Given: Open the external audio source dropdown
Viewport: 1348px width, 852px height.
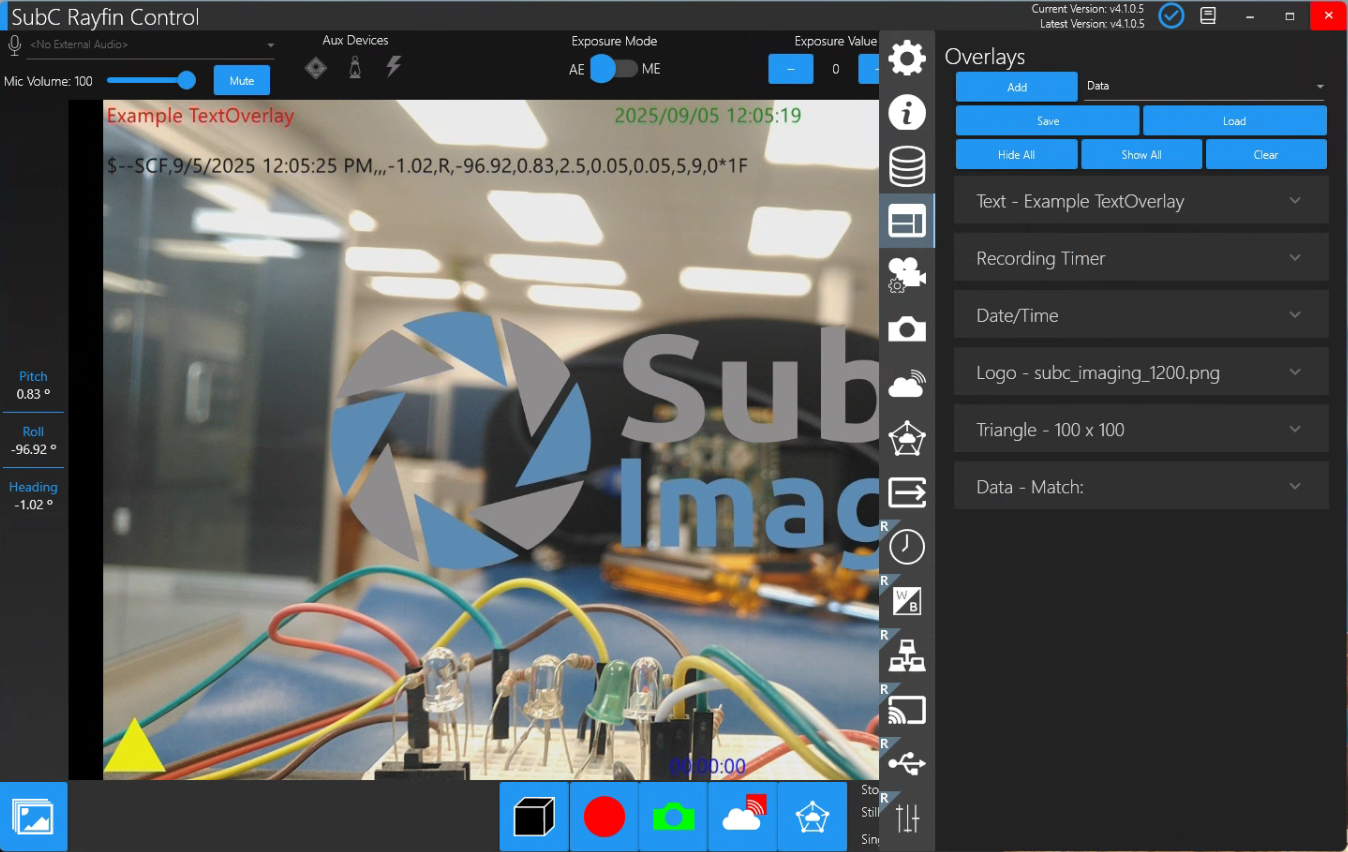Looking at the screenshot, I should [x=150, y=45].
